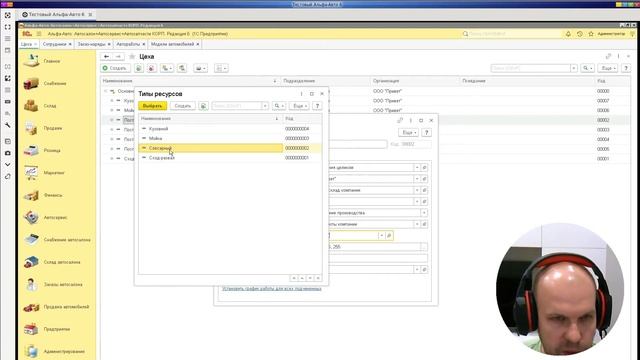Select the Тестовый Альфа-Авто 6 session tab
Screen dimensions: 640x360
[57, 14]
